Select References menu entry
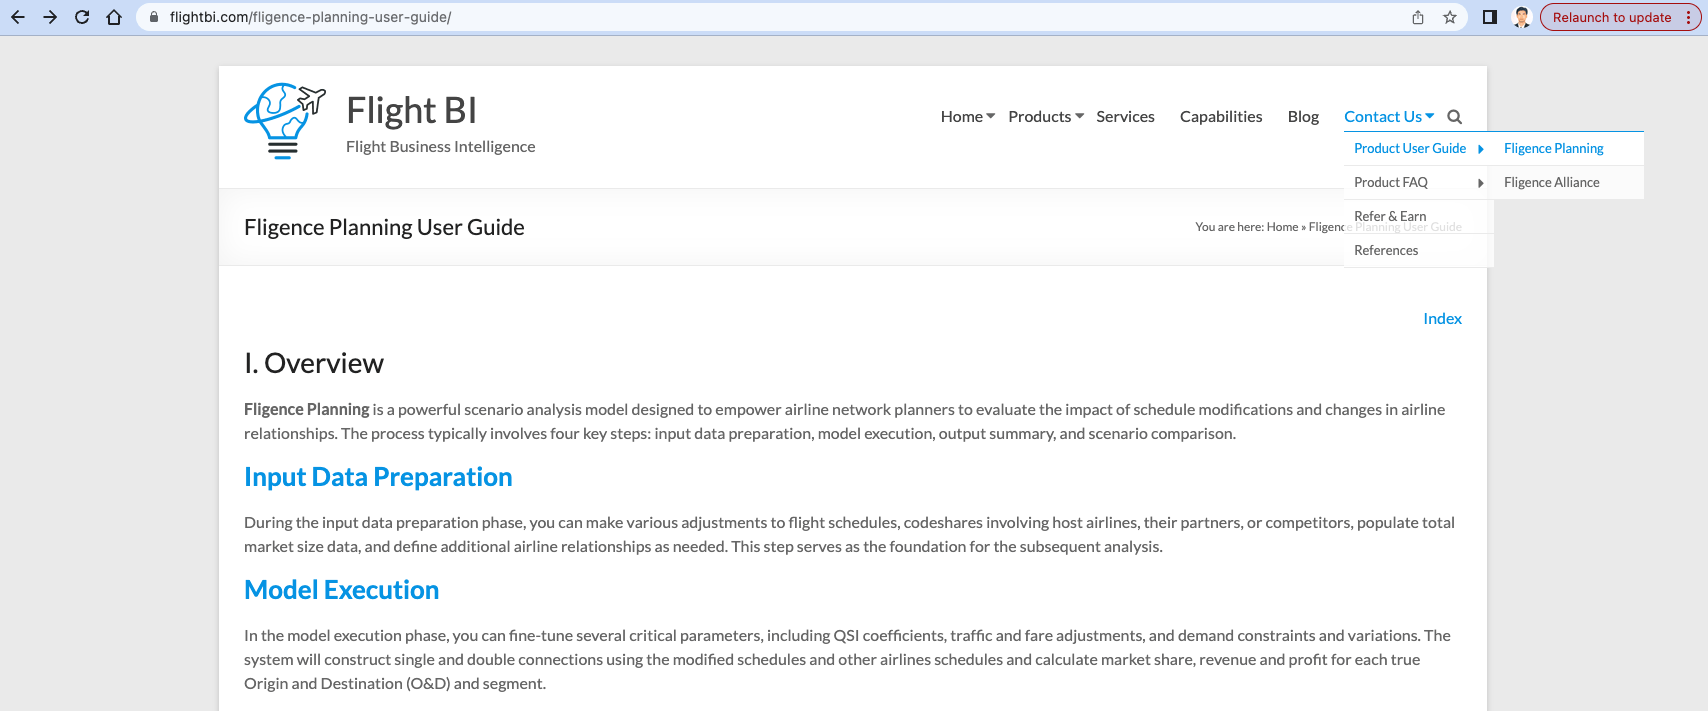 pos(1386,250)
